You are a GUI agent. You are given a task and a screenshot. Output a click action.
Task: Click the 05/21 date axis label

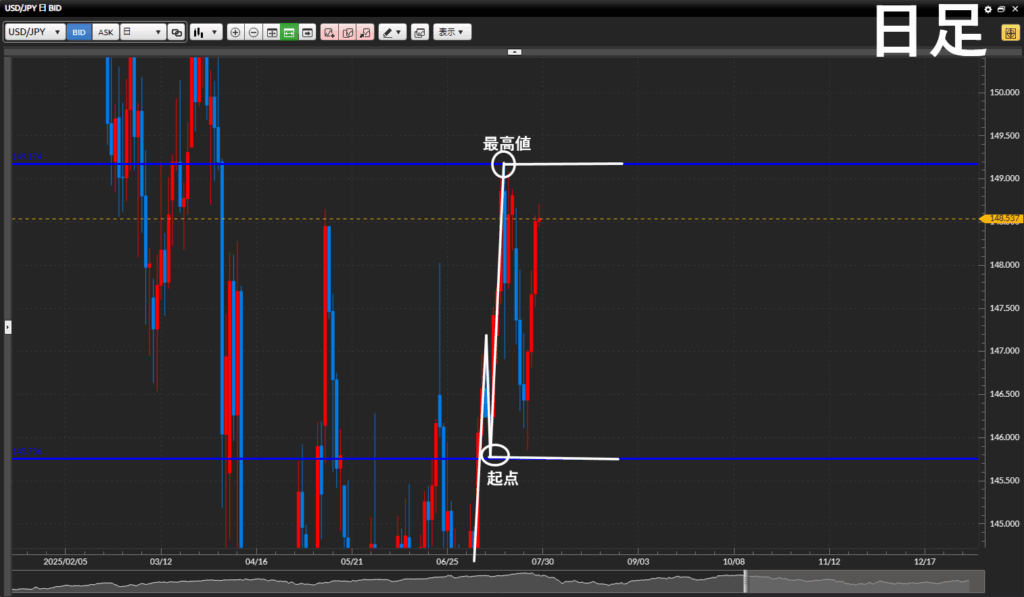coord(351,562)
